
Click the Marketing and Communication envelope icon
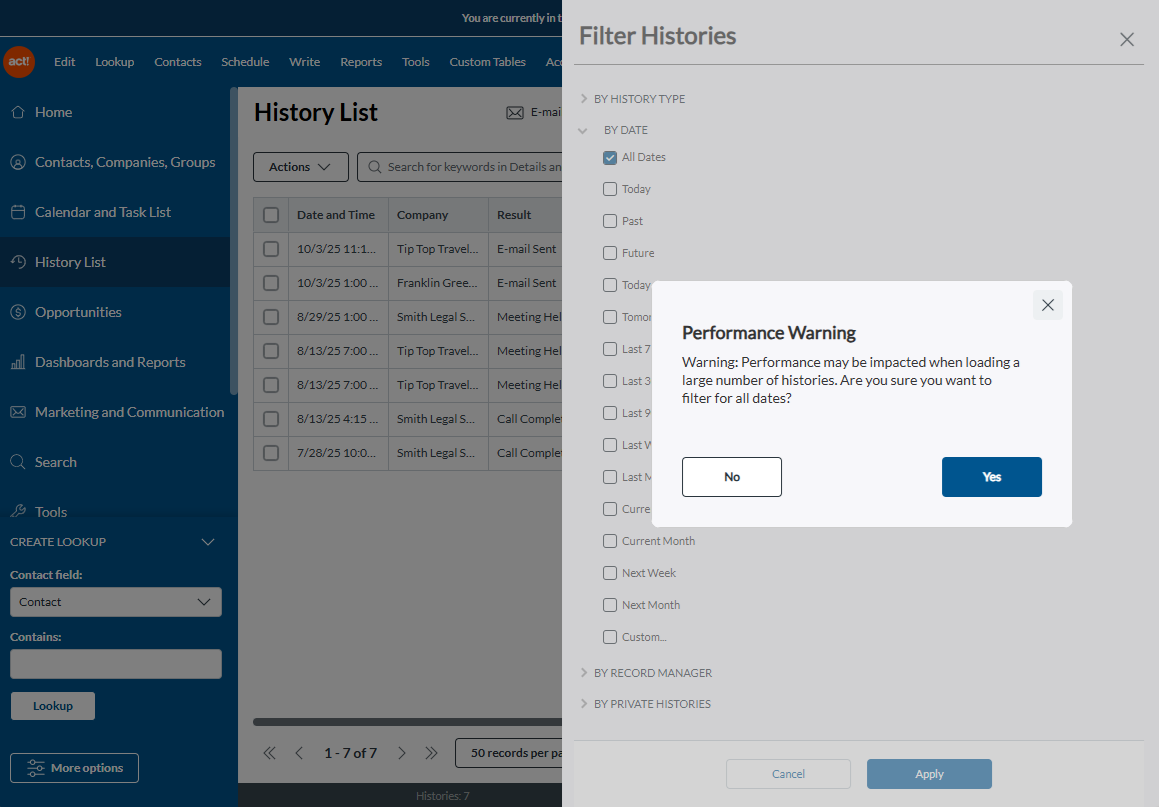coord(18,412)
